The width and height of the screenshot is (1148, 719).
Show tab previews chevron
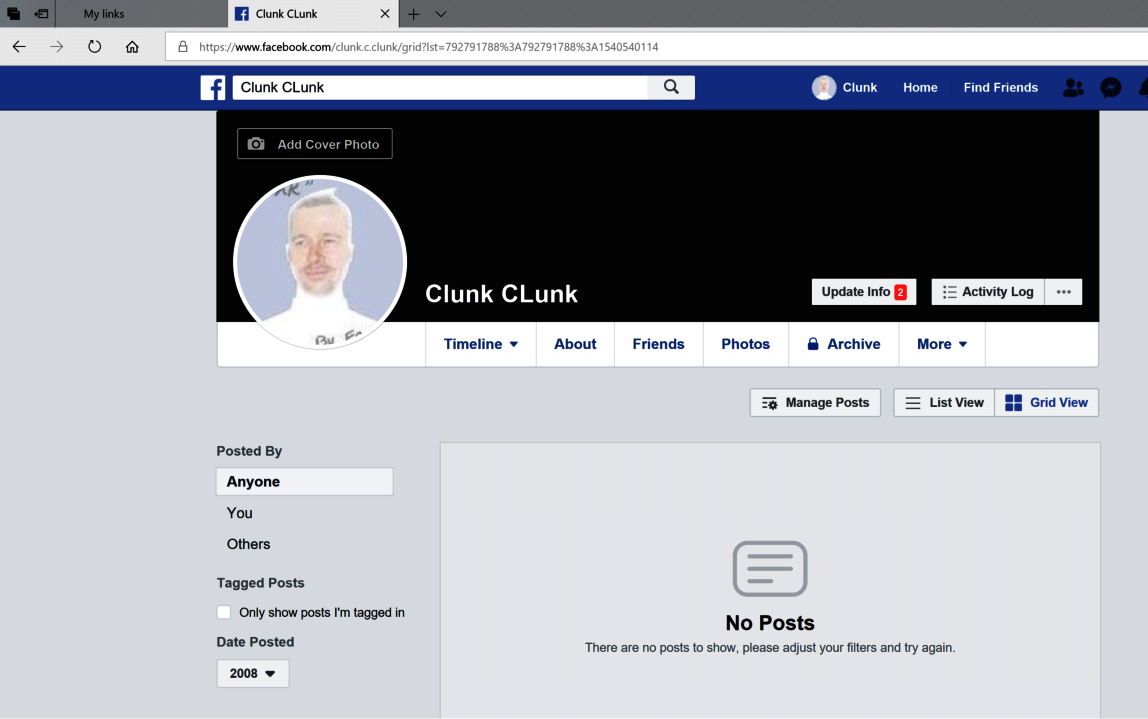coord(441,14)
